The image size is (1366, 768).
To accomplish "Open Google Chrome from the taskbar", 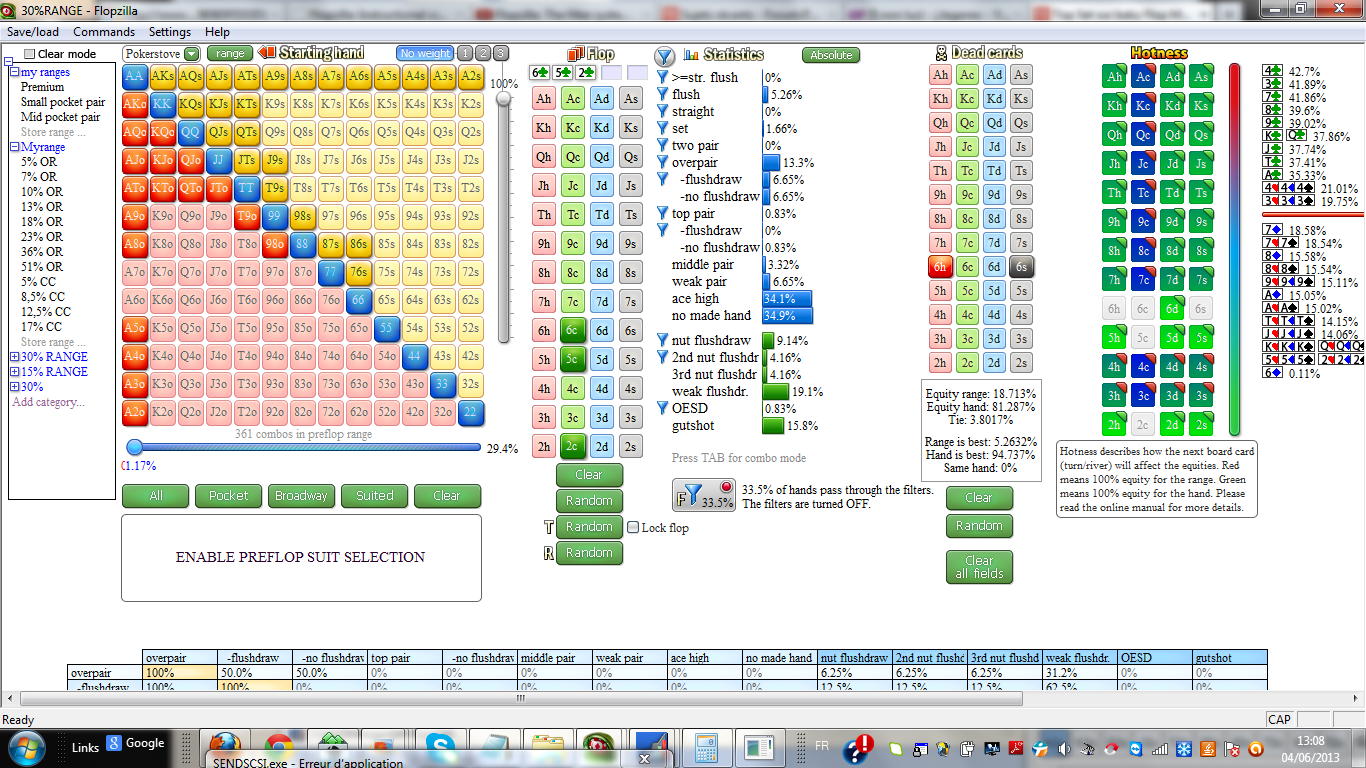I will pos(279,748).
